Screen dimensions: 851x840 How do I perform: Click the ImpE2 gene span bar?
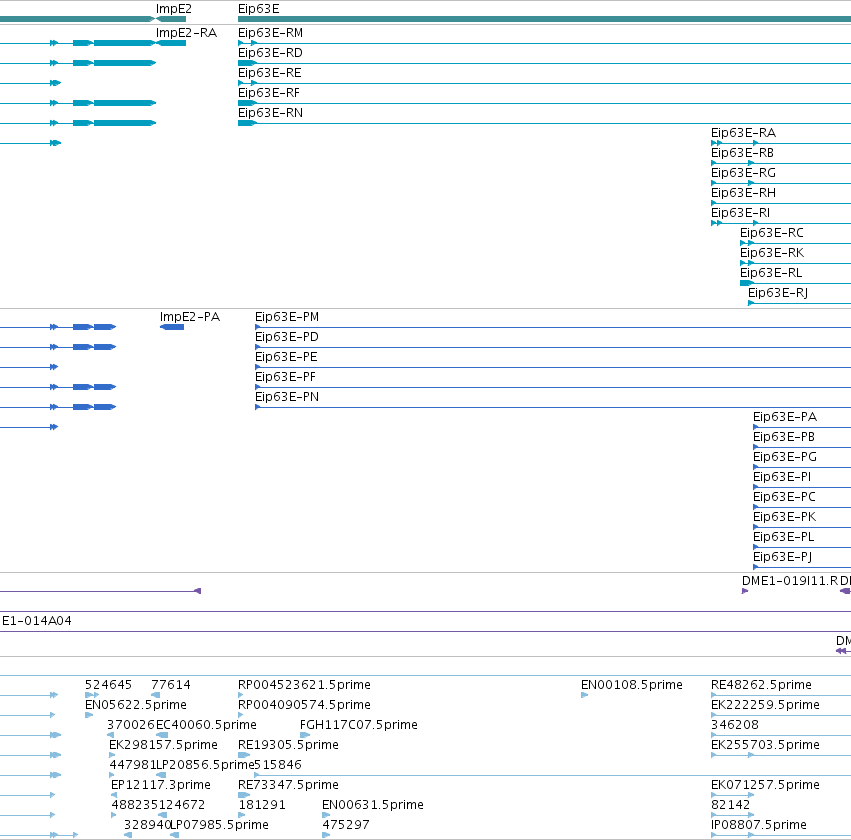tap(171, 20)
